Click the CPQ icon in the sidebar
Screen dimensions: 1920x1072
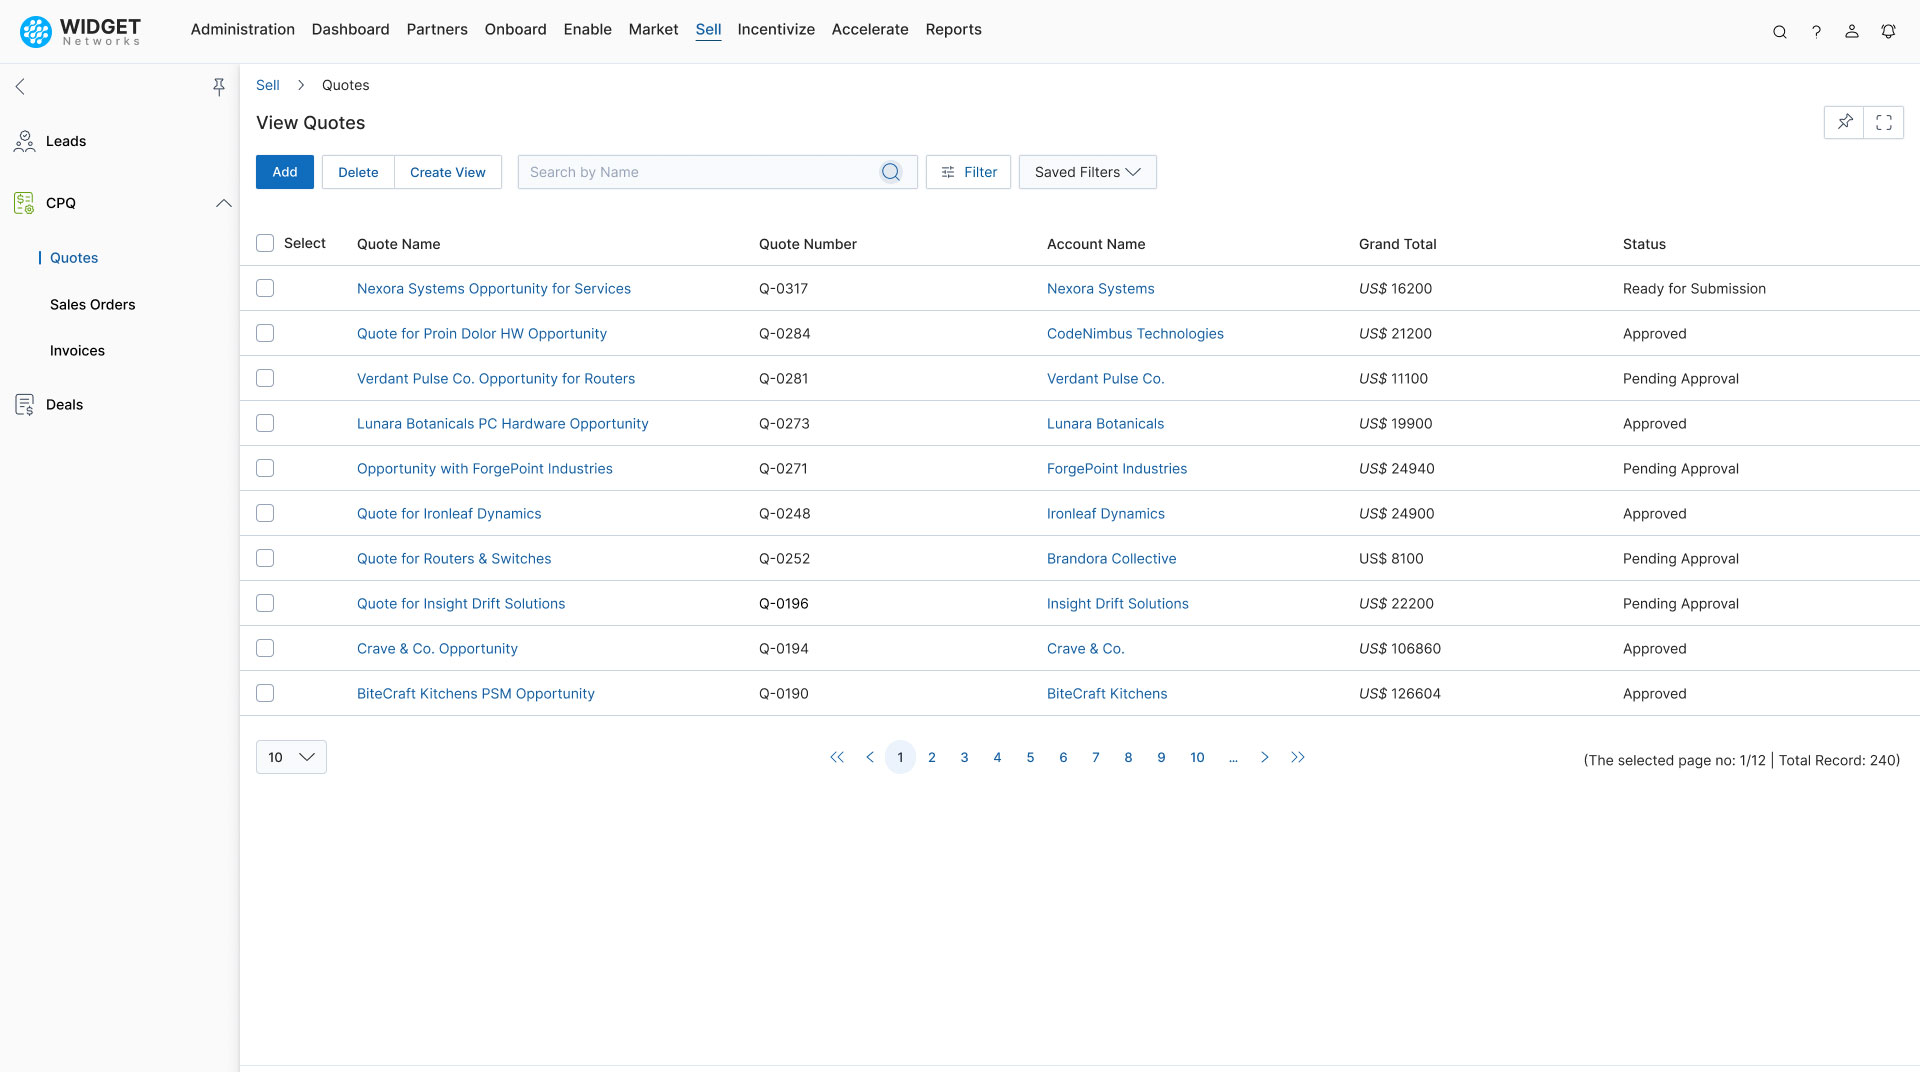click(x=23, y=202)
